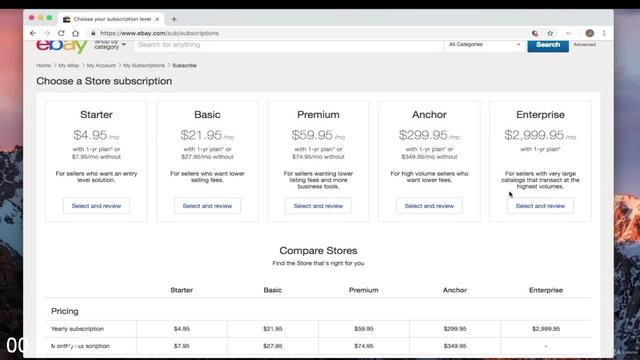
Task: Click 'Subscribe' breadcrumb text
Action: click(x=184, y=65)
